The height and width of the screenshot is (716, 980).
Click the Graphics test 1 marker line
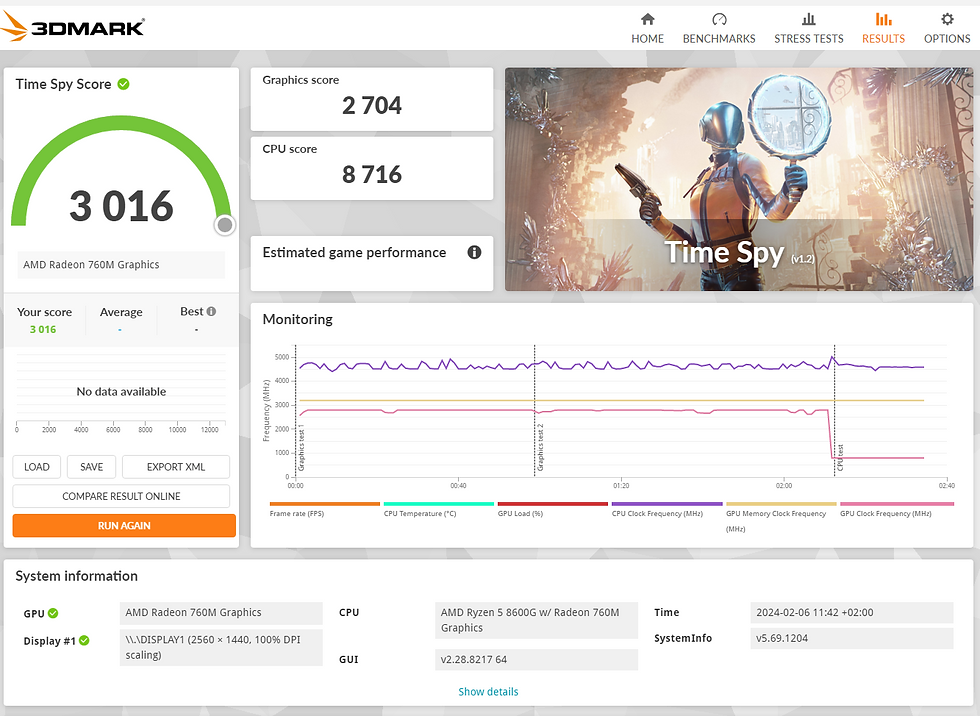(296, 410)
